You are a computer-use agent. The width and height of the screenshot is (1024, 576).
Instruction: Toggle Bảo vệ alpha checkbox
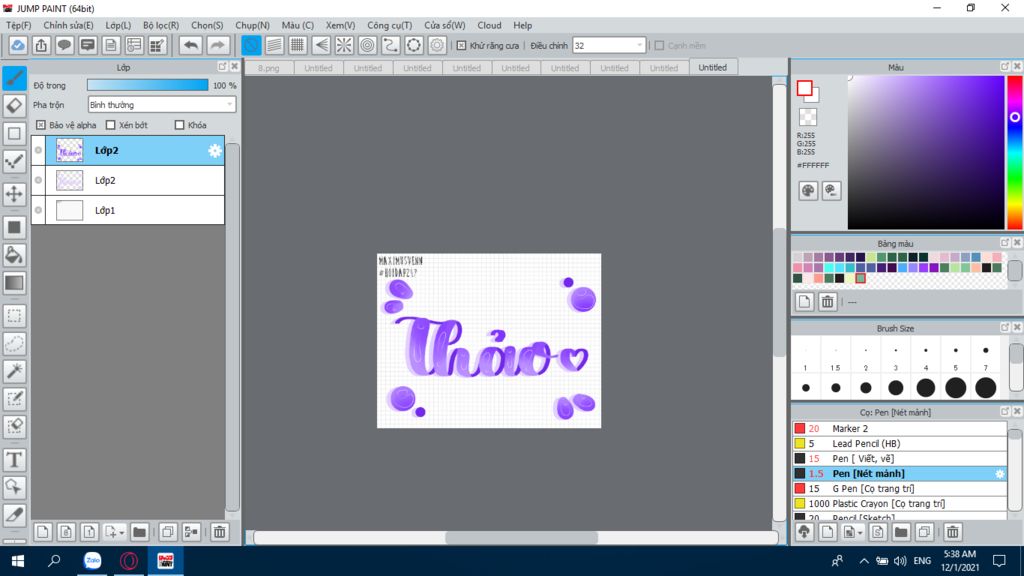point(41,125)
